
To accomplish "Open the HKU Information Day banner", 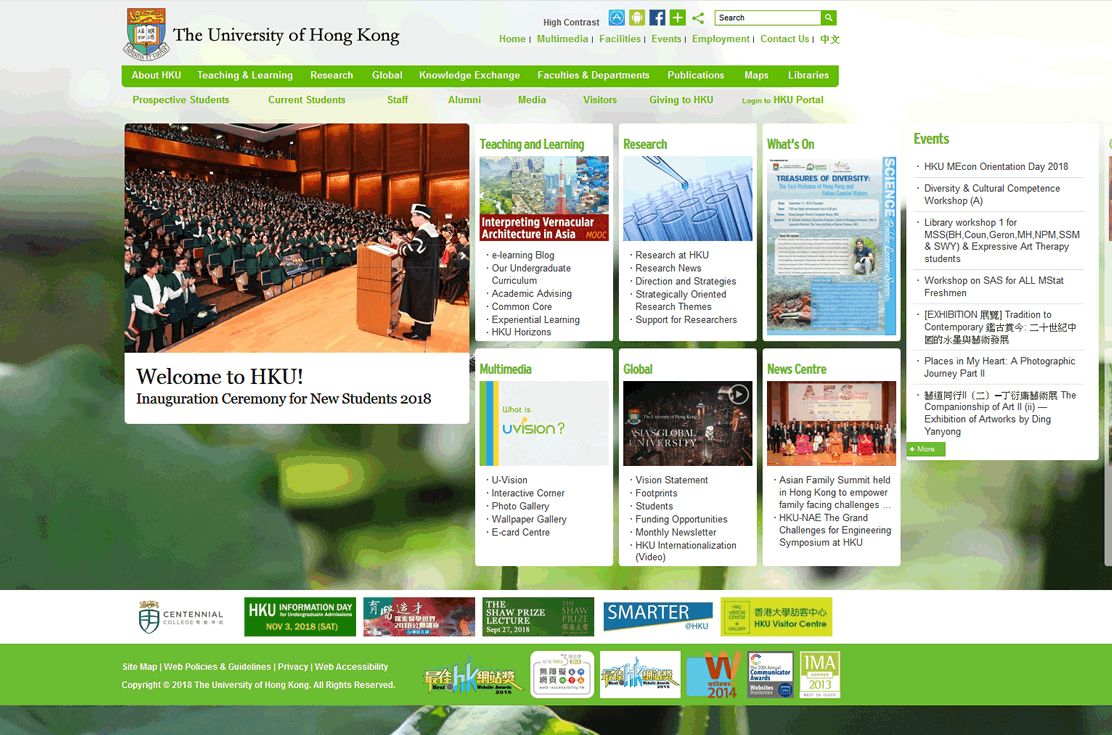I will 300,617.
